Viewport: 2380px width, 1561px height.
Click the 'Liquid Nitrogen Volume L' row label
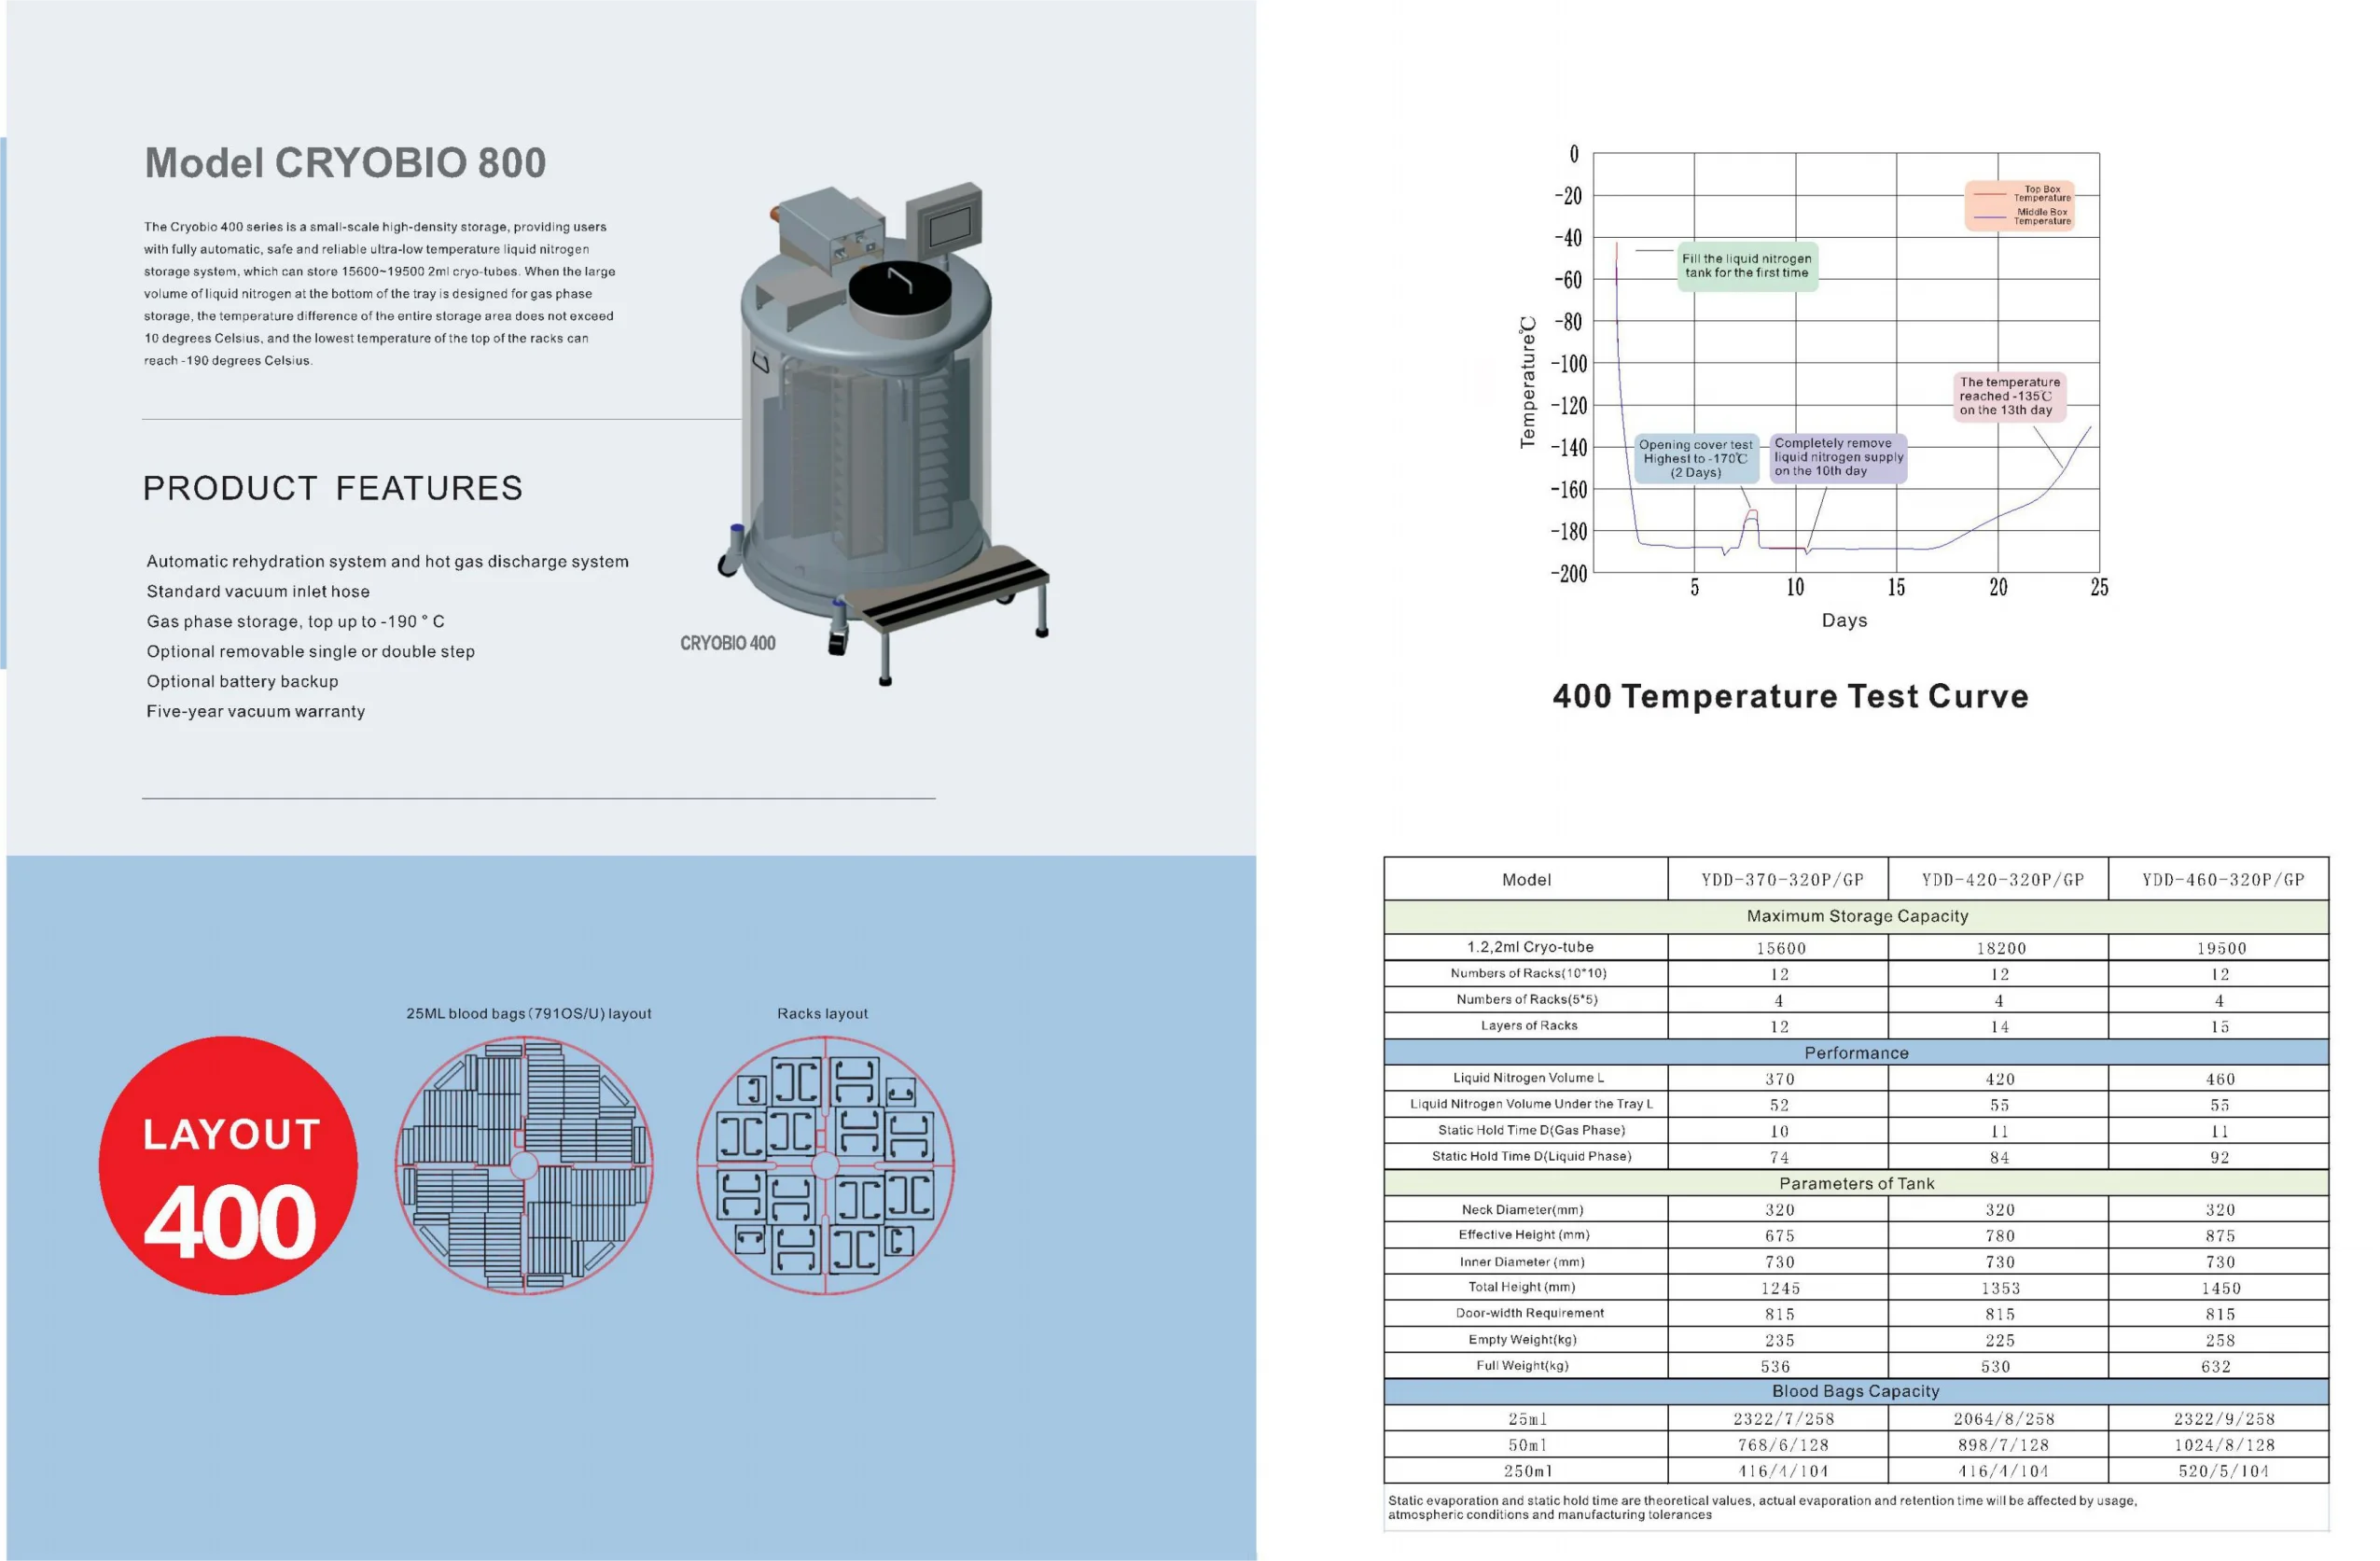click(x=1528, y=1077)
